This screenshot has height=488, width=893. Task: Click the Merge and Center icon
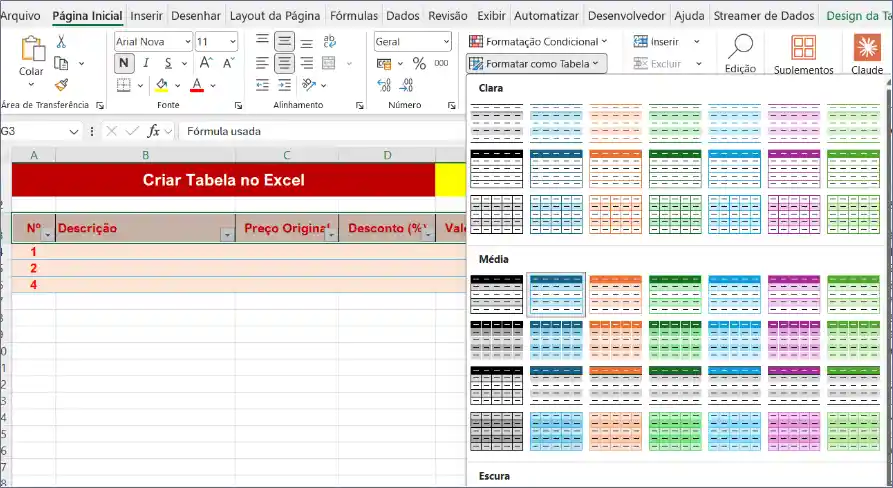(x=329, y=63)
